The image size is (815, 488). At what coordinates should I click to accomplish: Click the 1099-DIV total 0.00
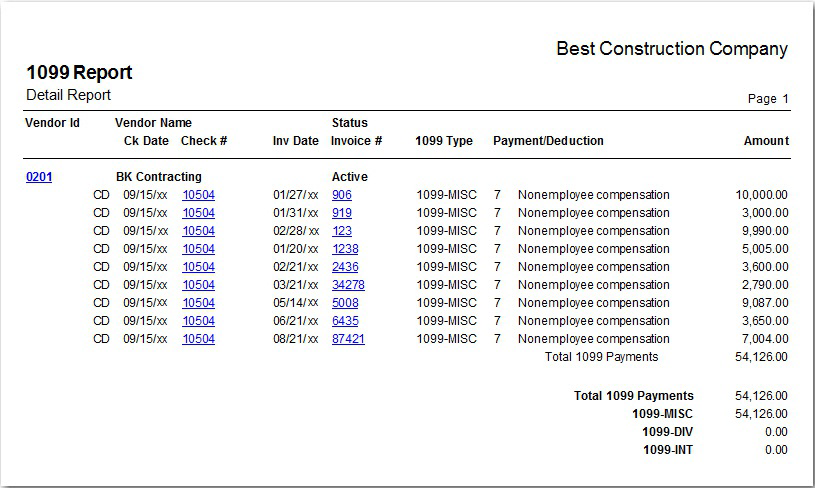[x=776, y=432]
